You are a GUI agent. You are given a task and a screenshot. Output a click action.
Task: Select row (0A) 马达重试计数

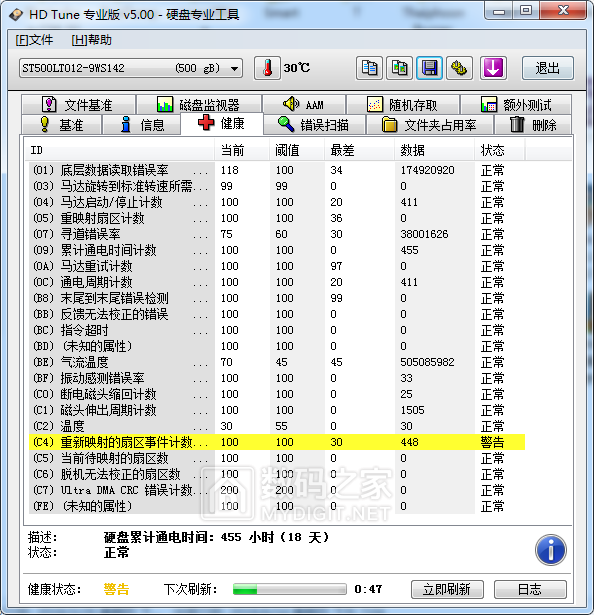[x=277, y=266]
